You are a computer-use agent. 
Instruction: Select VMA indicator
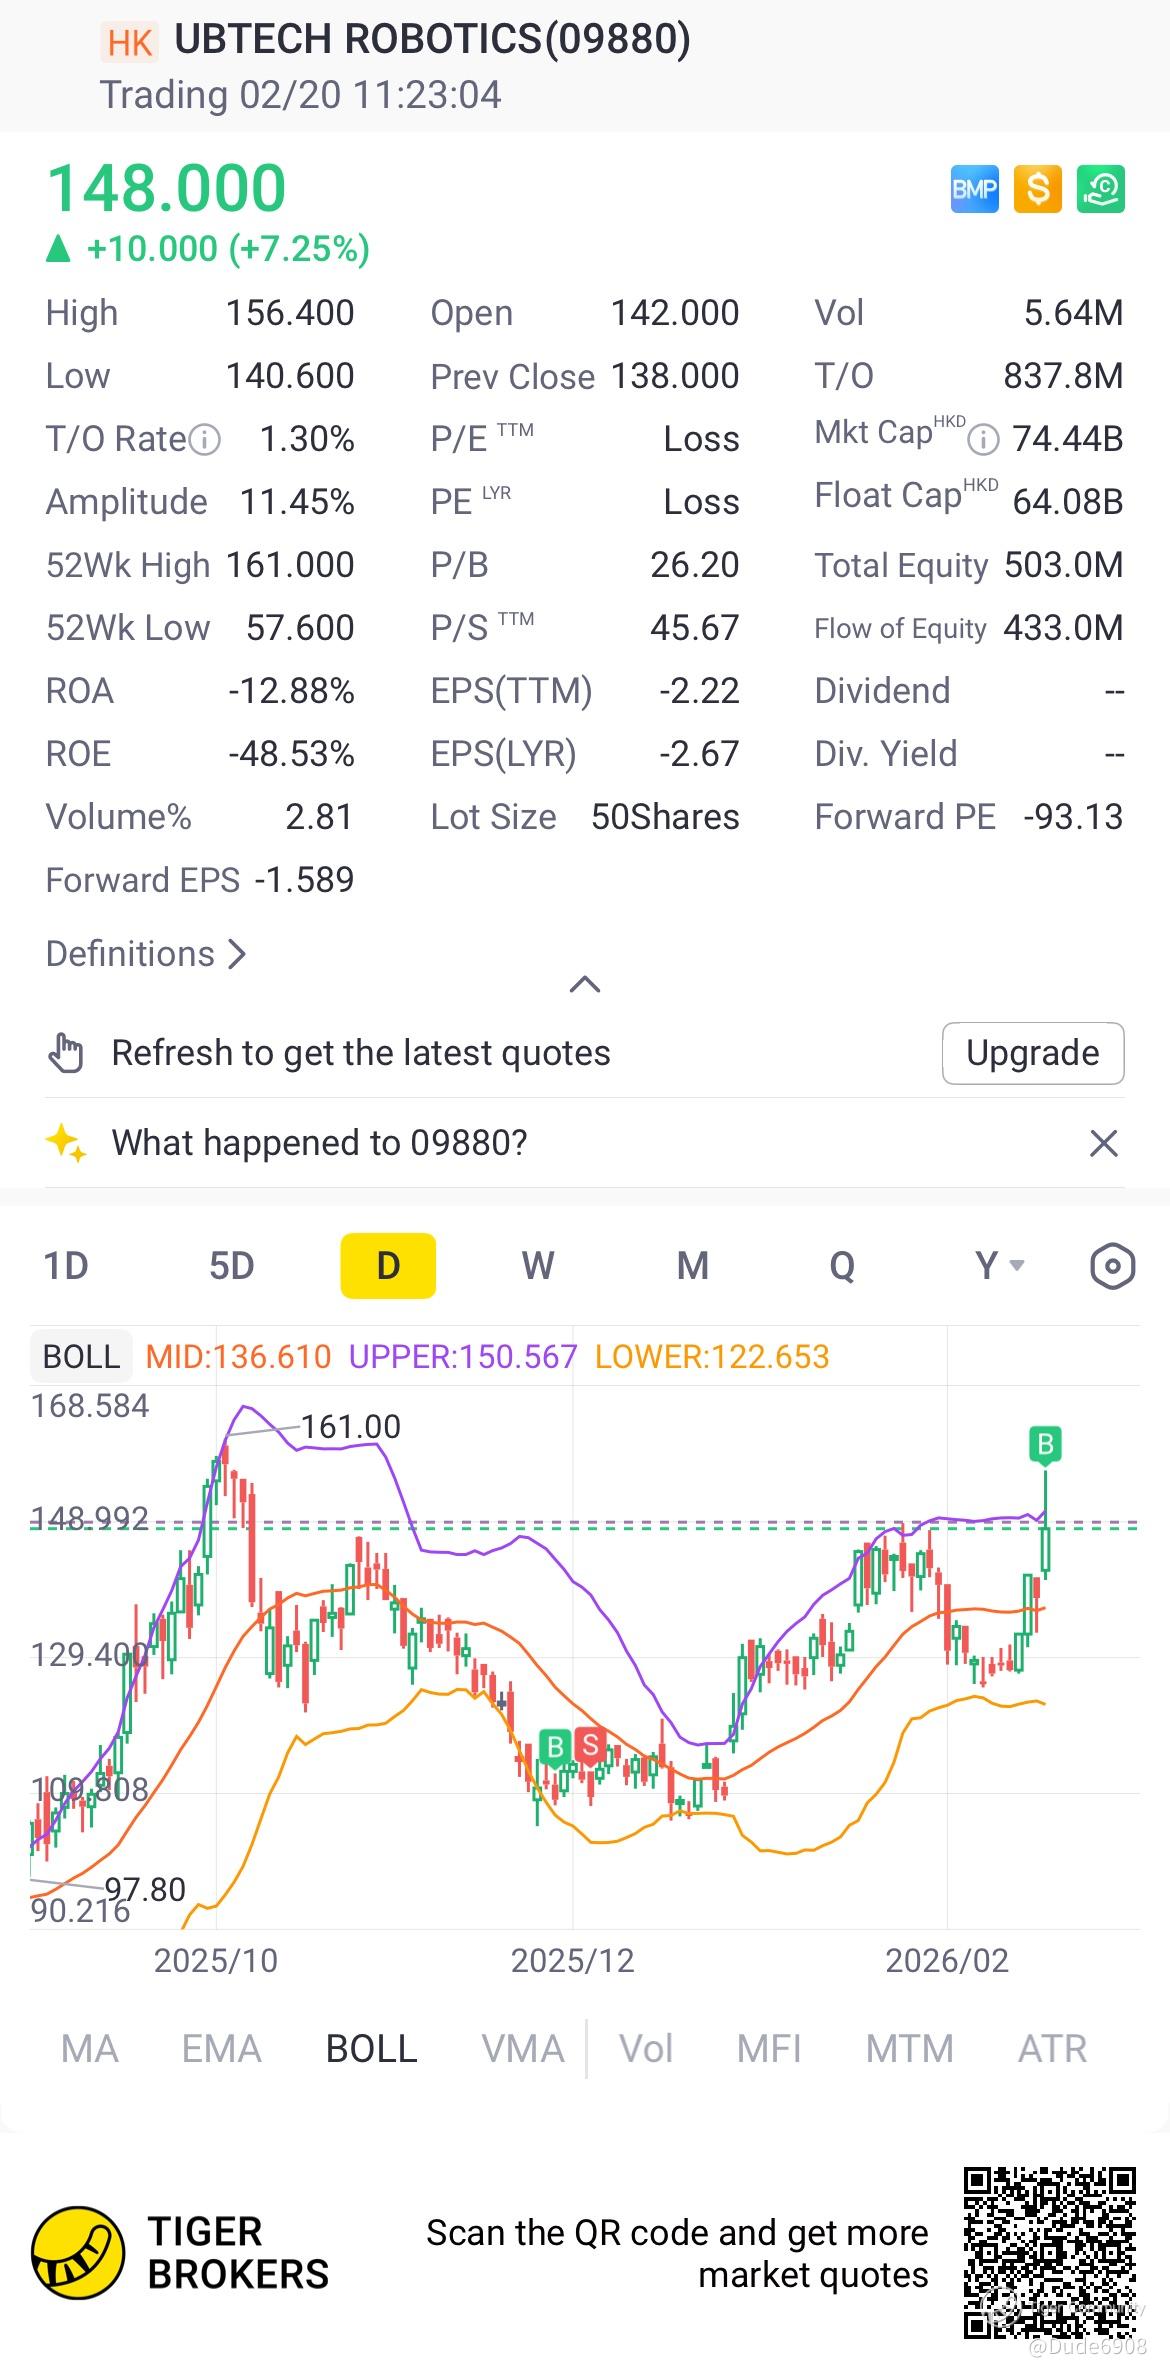click(x=523, y=2049)
